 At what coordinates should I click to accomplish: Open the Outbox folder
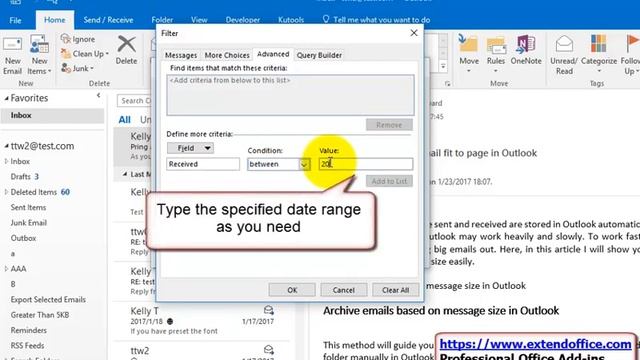(x=23, y=238)
